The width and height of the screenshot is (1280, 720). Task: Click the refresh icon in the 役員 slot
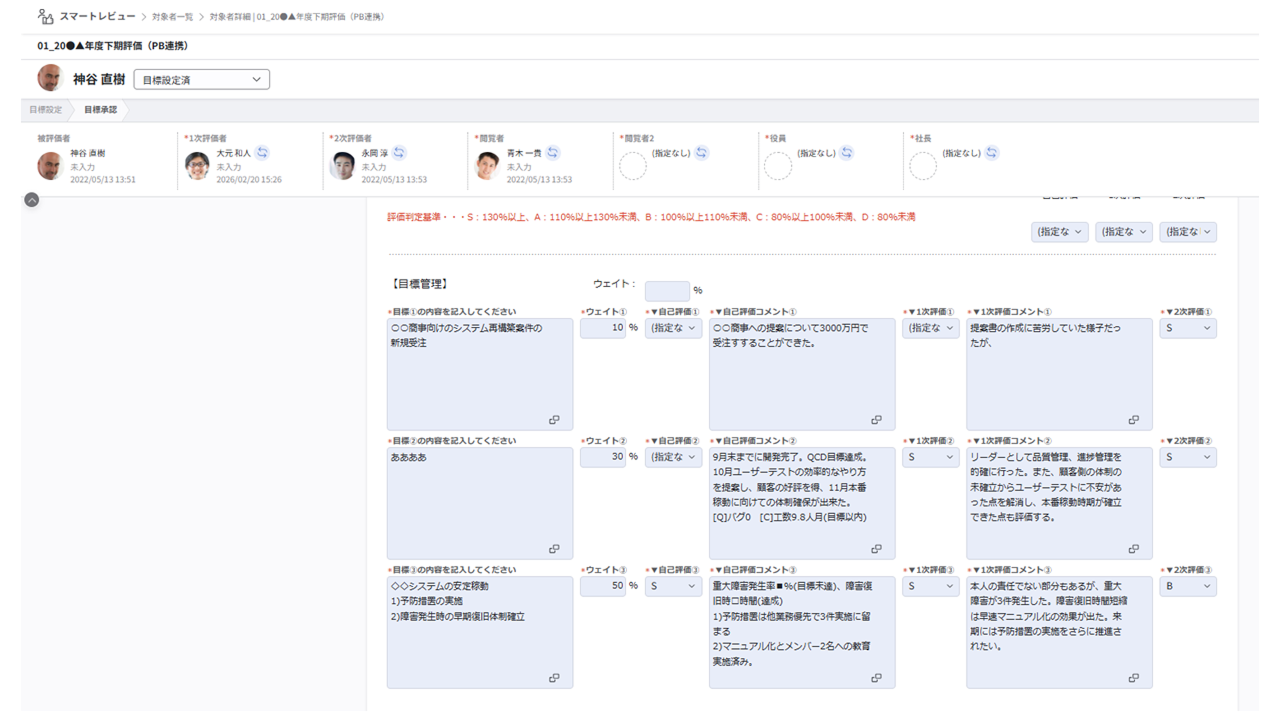coord(846,152)
